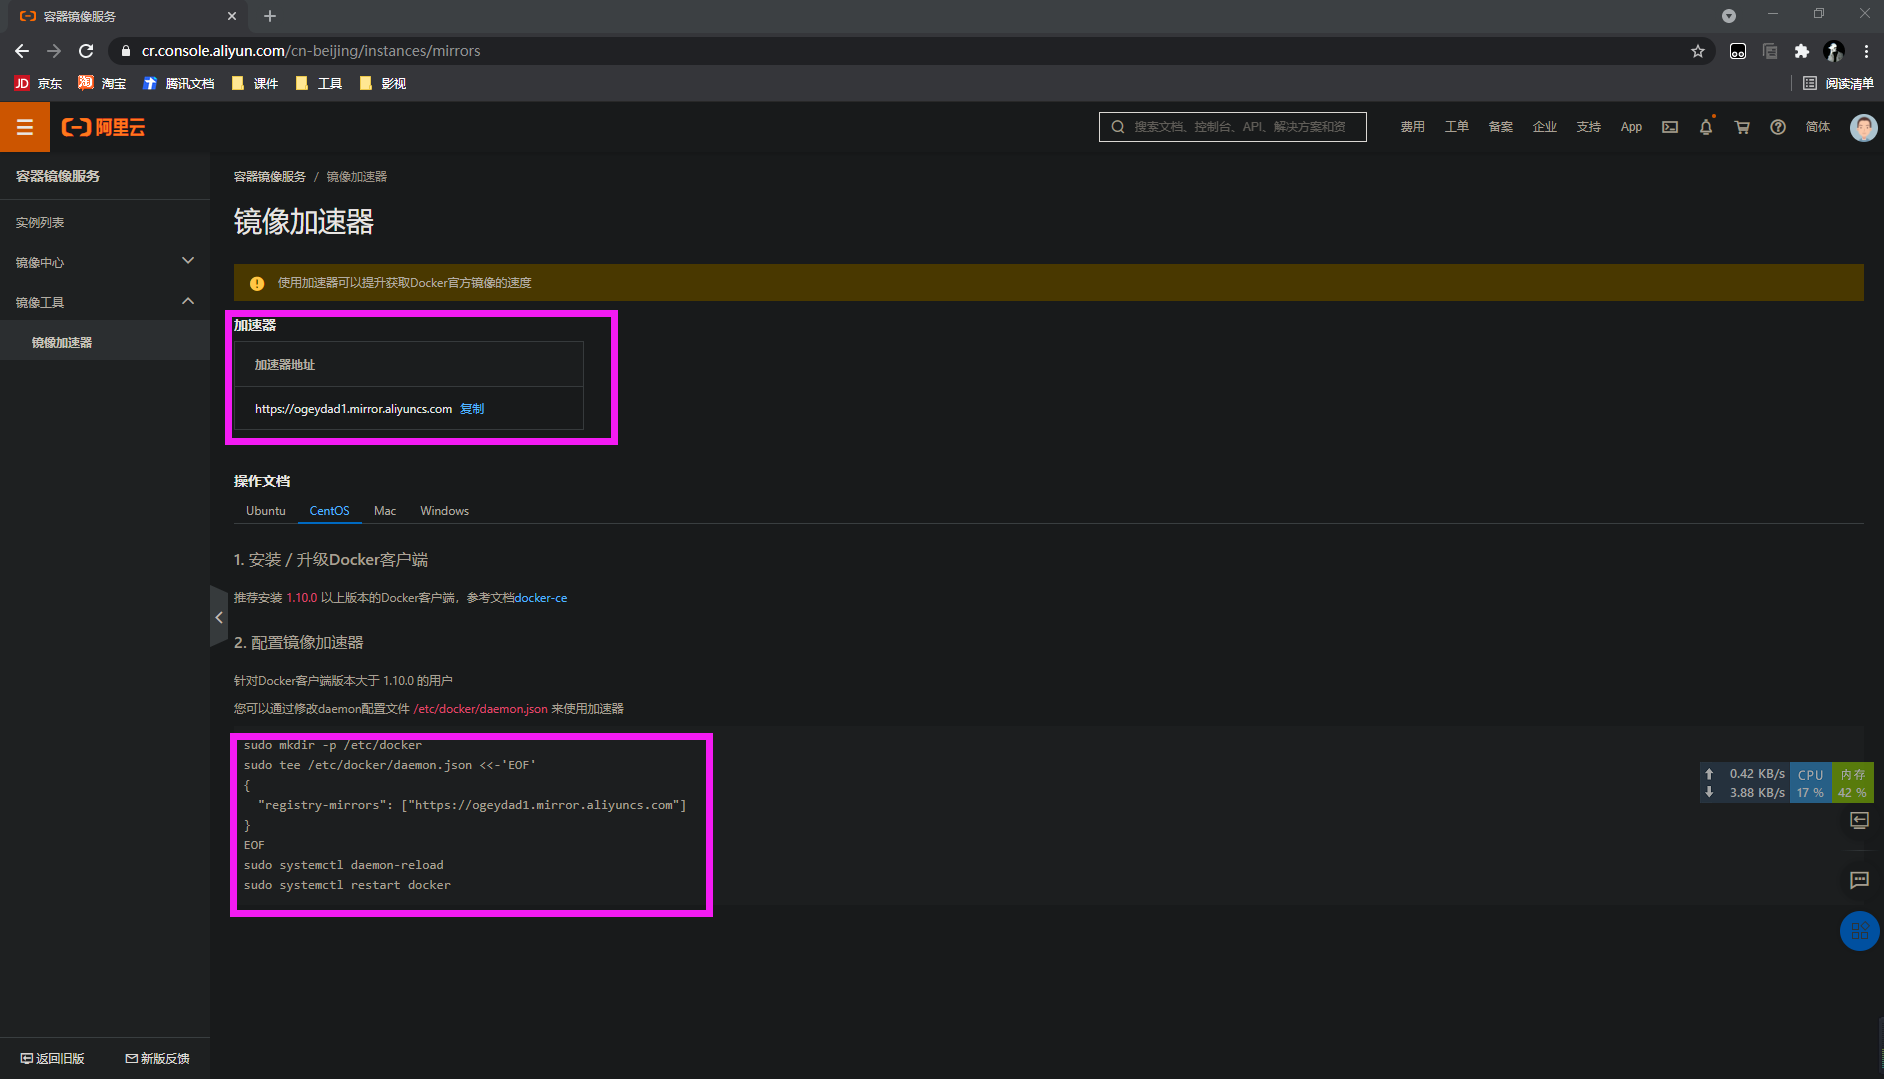Switch language via 简体
1884x1079 pixels.
[x=1818, y=127]
